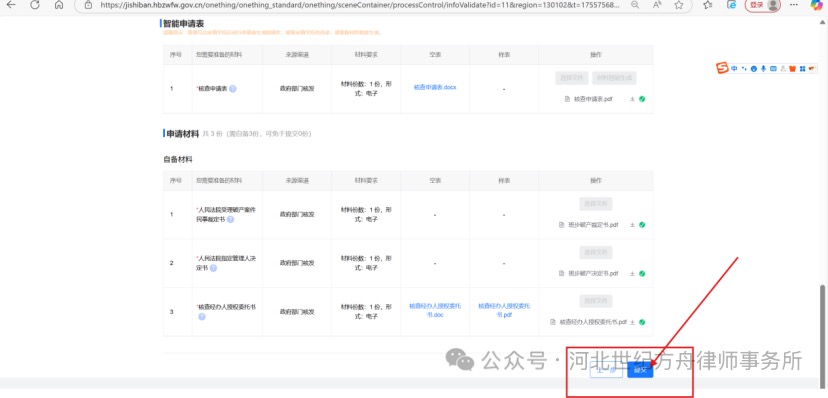Toggle punctuation mode on Sogou toolbar
Image resolution: width=828 pixels, height=398 pixels.
pos(744,69)
